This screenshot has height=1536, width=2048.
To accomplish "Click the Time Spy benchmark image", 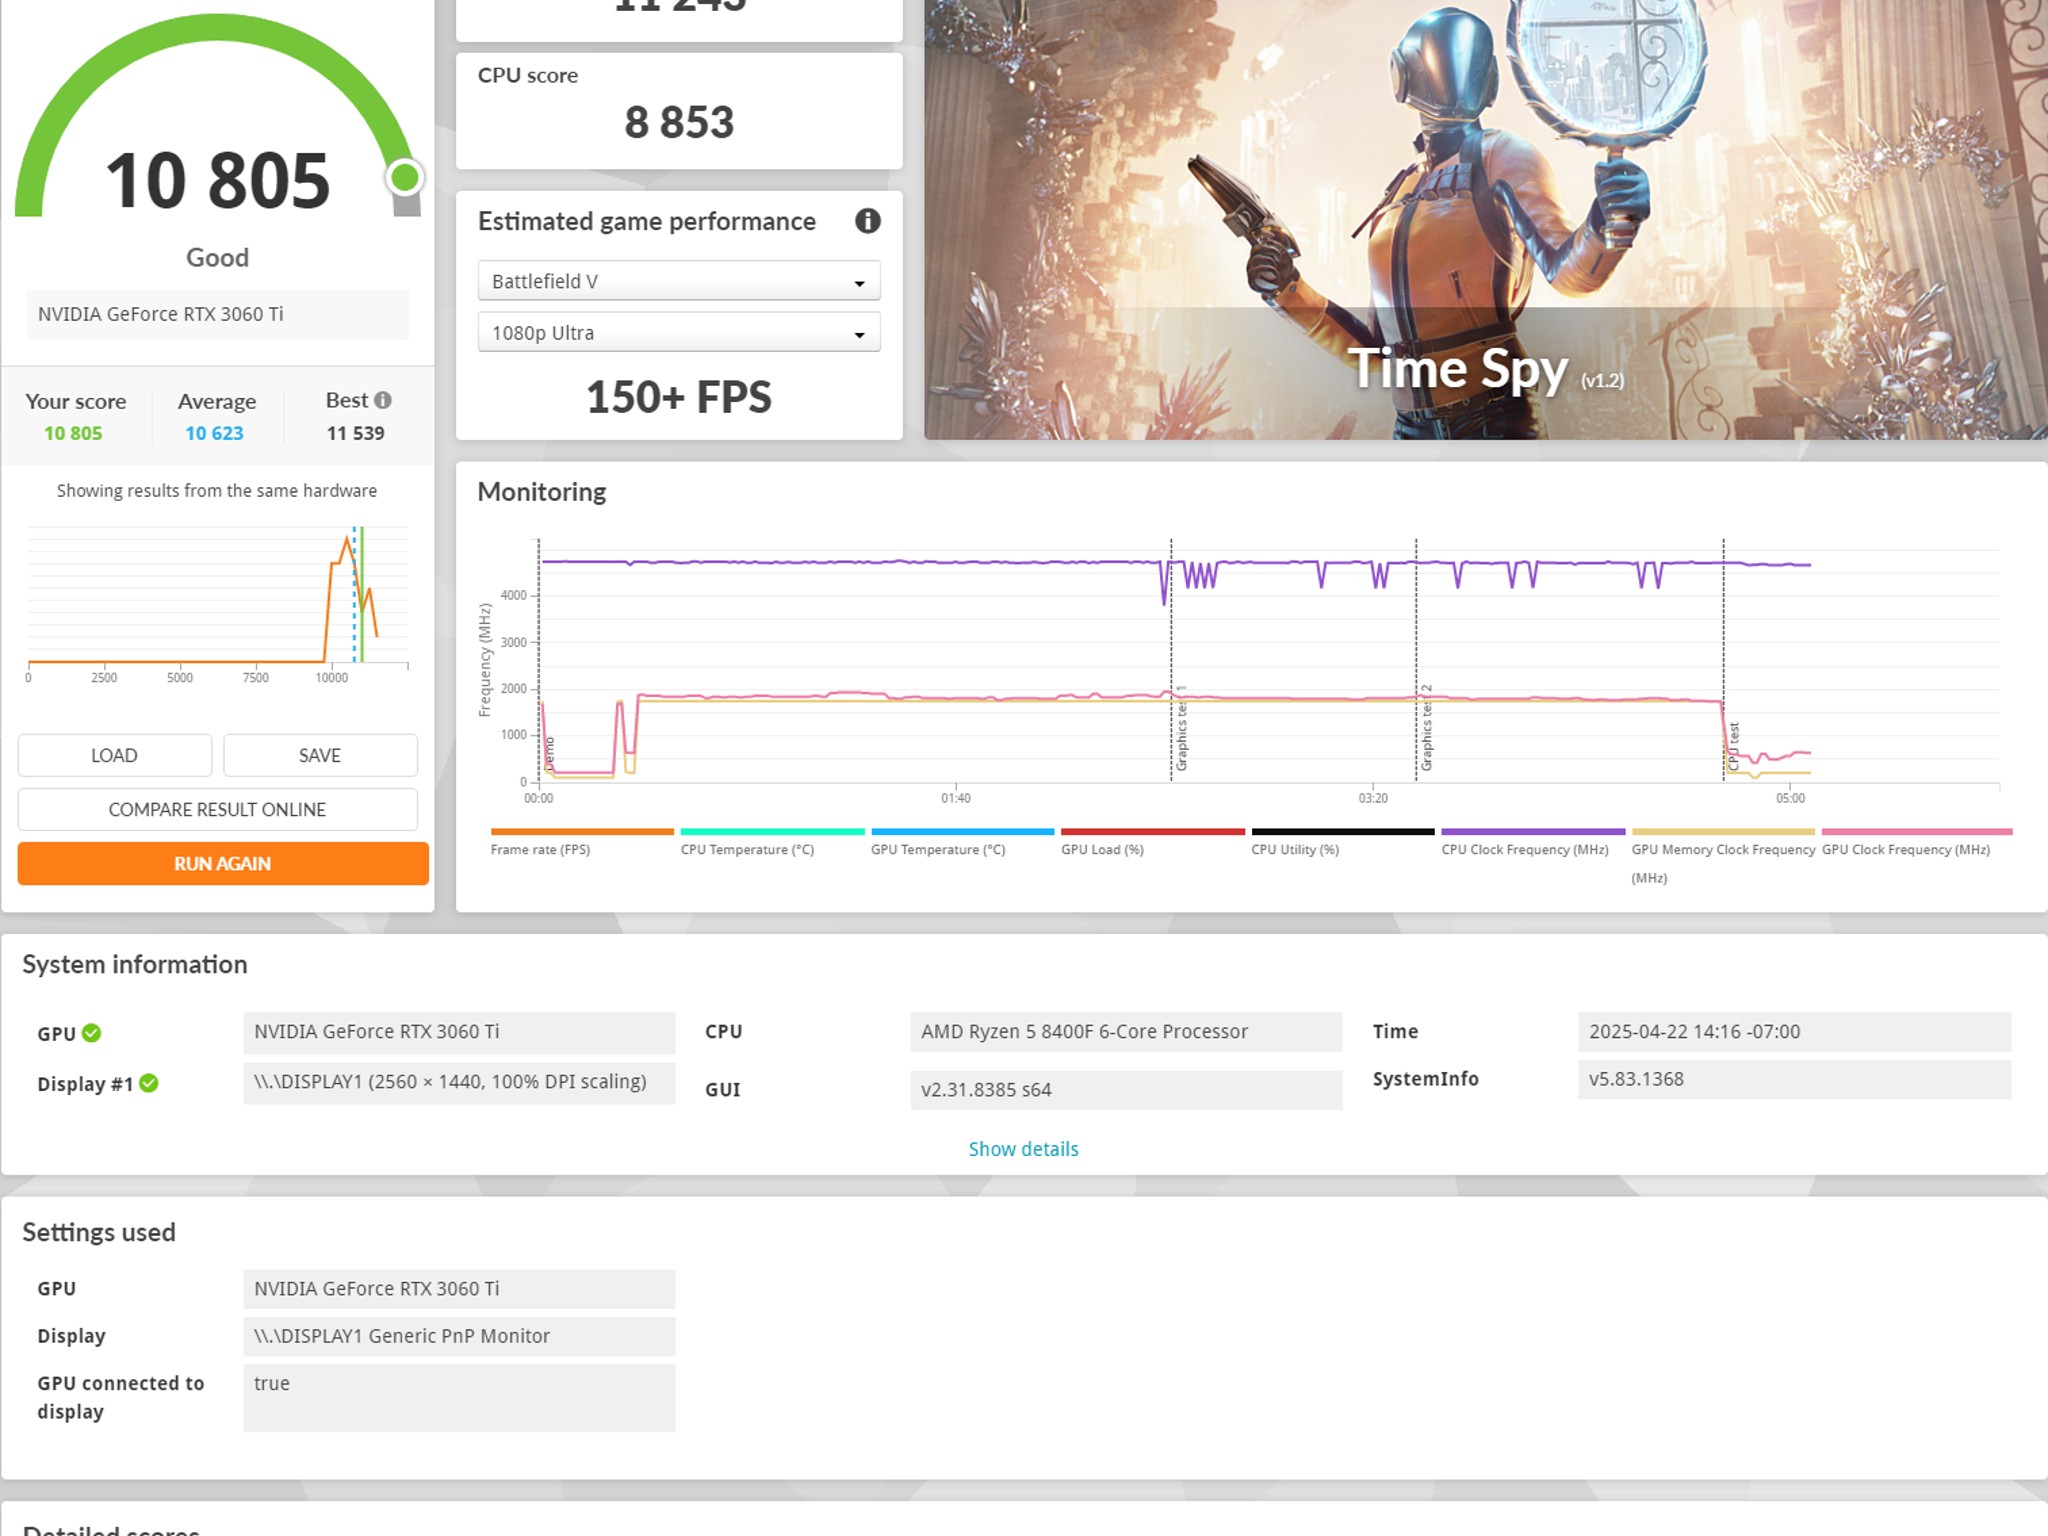I will coord(1485,219).
